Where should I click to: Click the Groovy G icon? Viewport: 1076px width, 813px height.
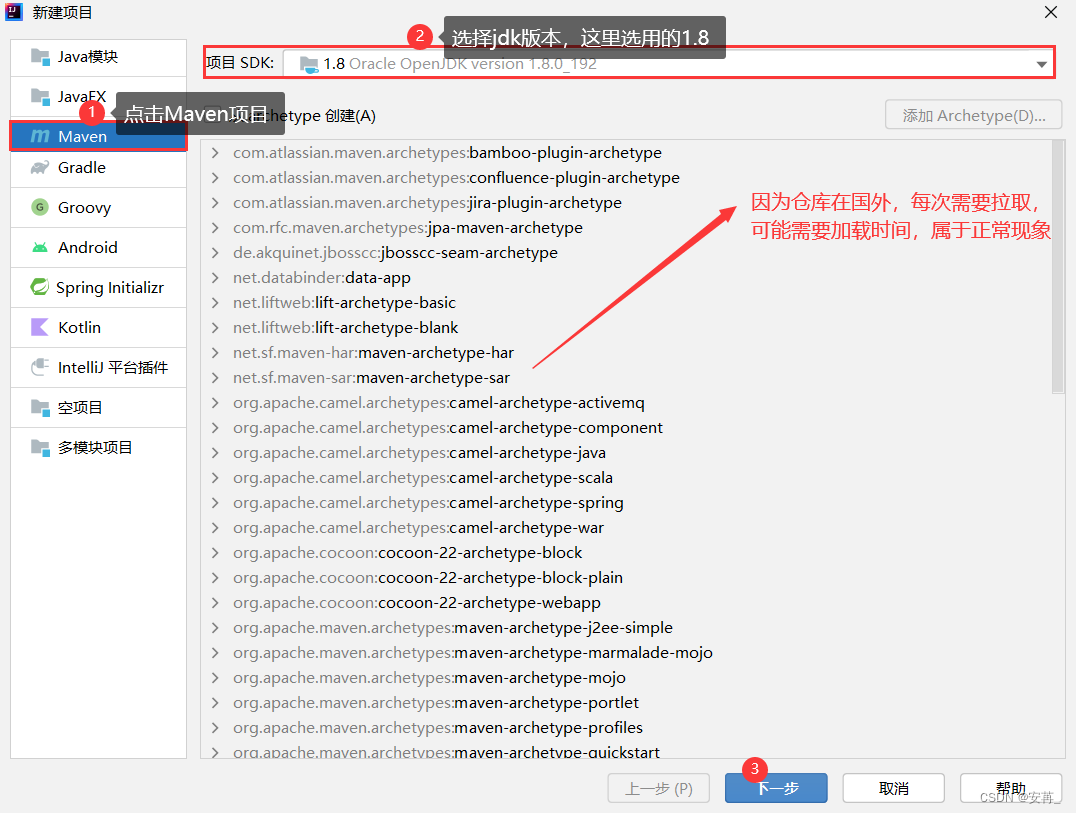click(40, 207)
